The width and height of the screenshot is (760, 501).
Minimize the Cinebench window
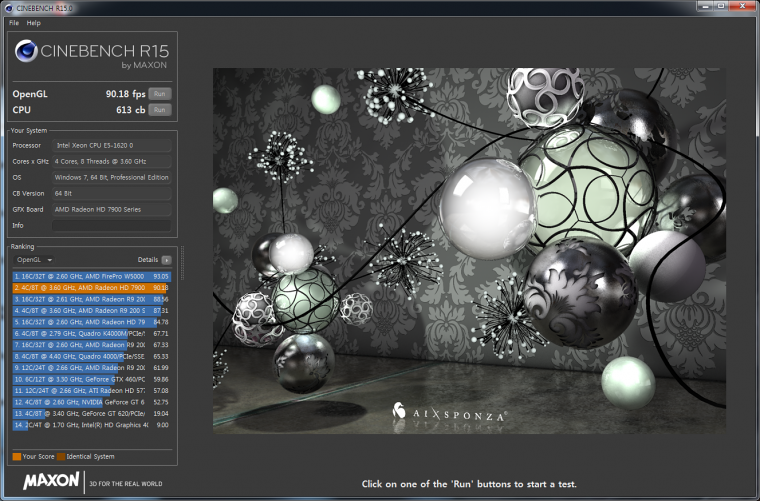coord(706,6)
